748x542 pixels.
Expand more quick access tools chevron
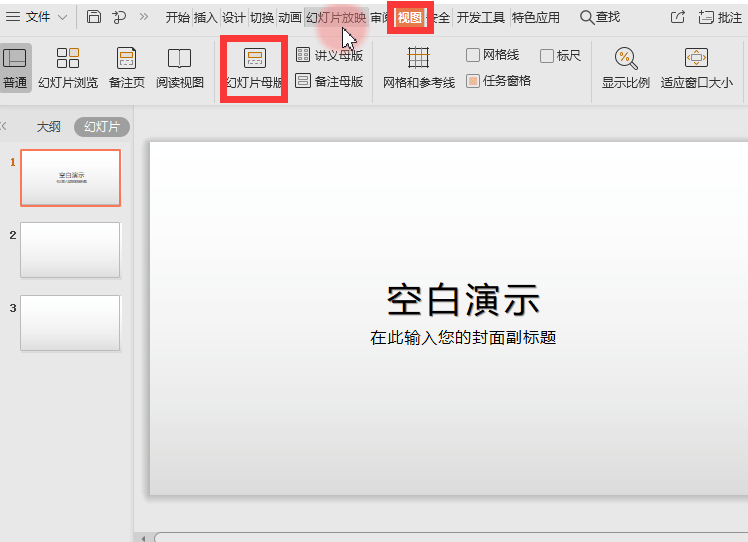point(144,17)
